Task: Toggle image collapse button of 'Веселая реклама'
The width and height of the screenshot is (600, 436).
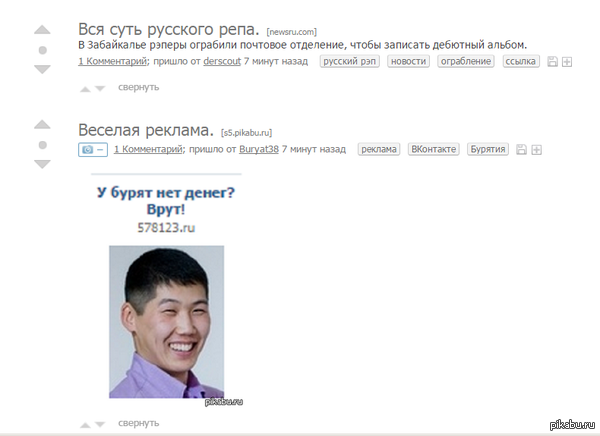Action: click(93, 150)
